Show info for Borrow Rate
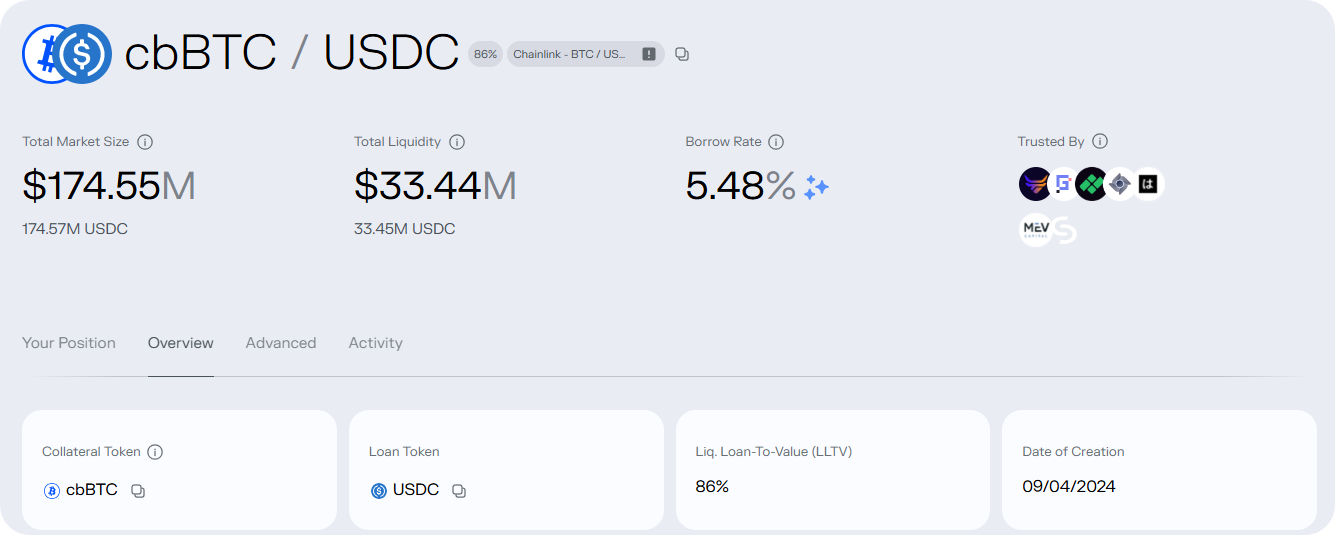Screen dimensions: 1335x535 tap(776, 142)
